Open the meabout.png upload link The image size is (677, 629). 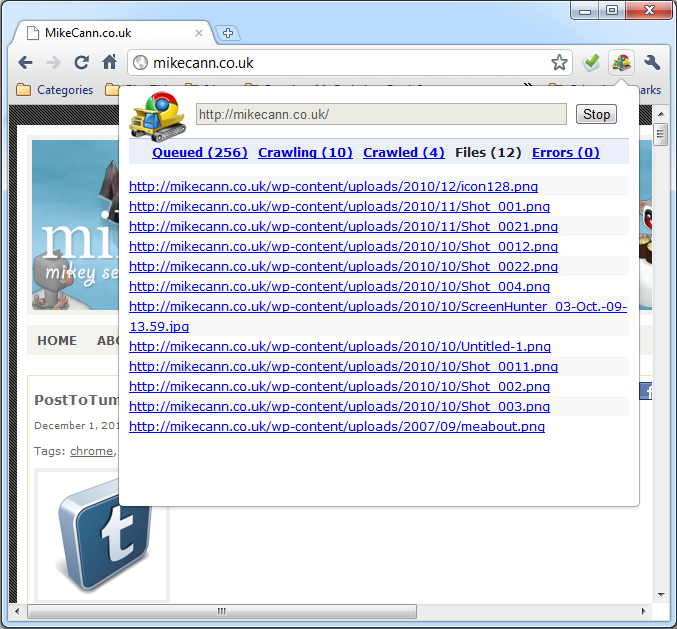coord(337,427)
